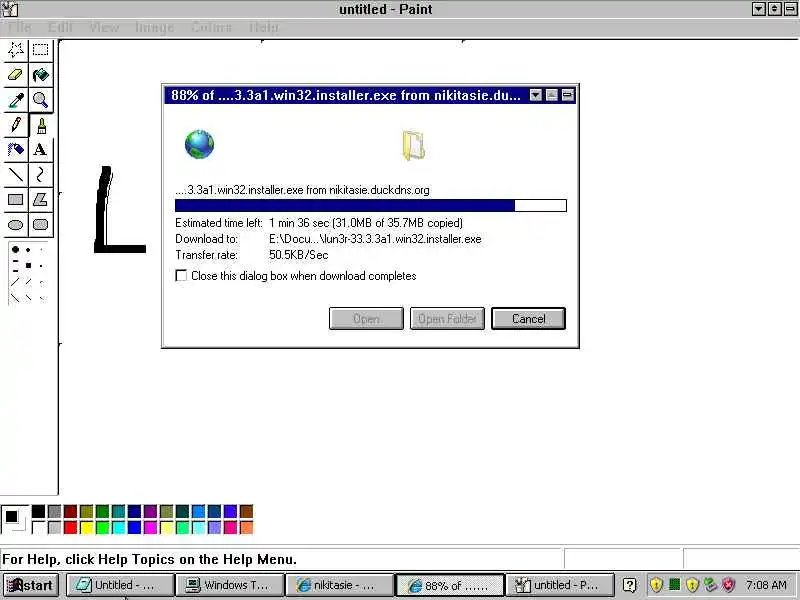
Task: Select the magenta color swatch
Action: point(151,527)
